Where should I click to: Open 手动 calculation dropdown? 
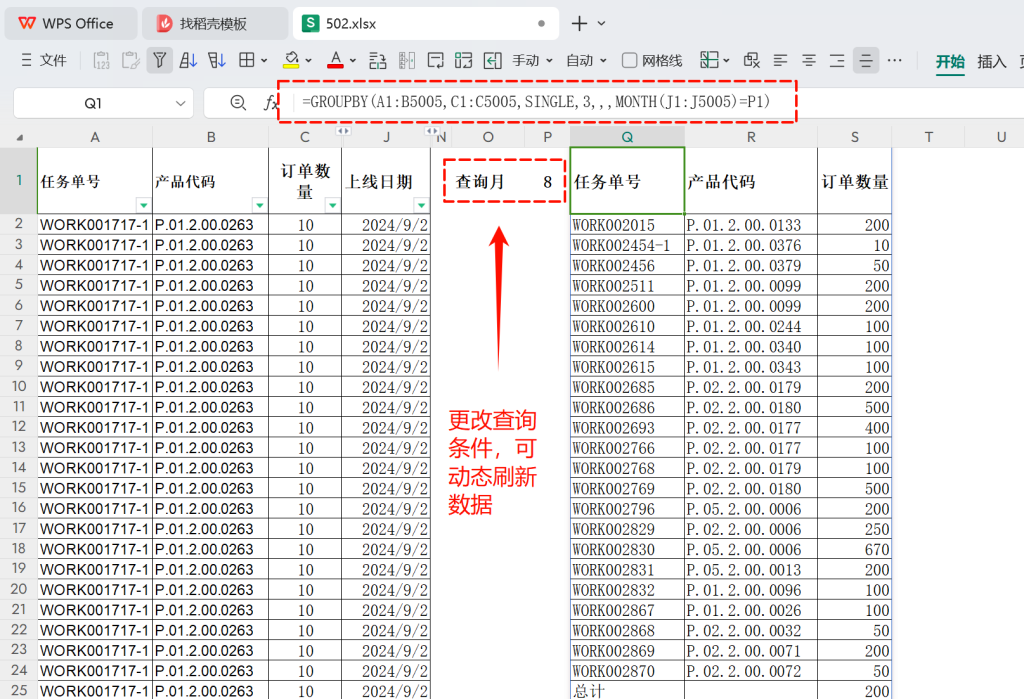[532, 61]
